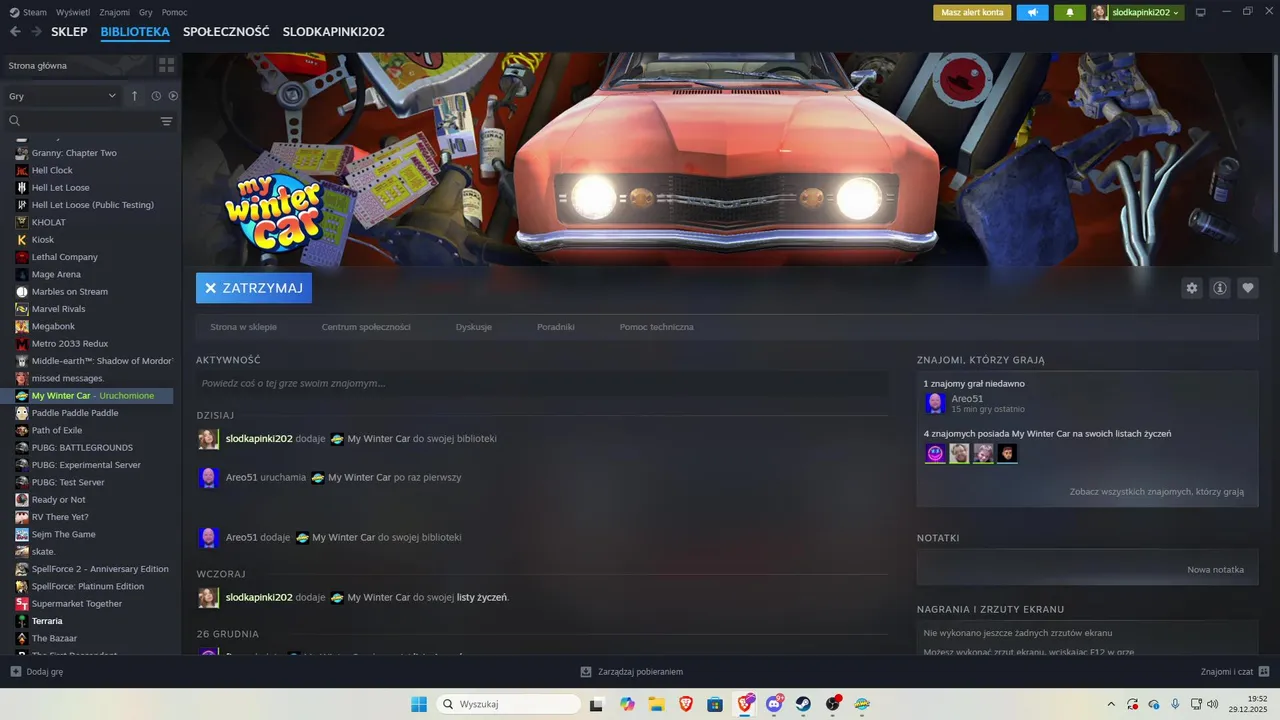Screen dimensions: 1280x720
Task: Click Zobacz wszystkich znajomych, którzy grają
Action: (1157, 492)
